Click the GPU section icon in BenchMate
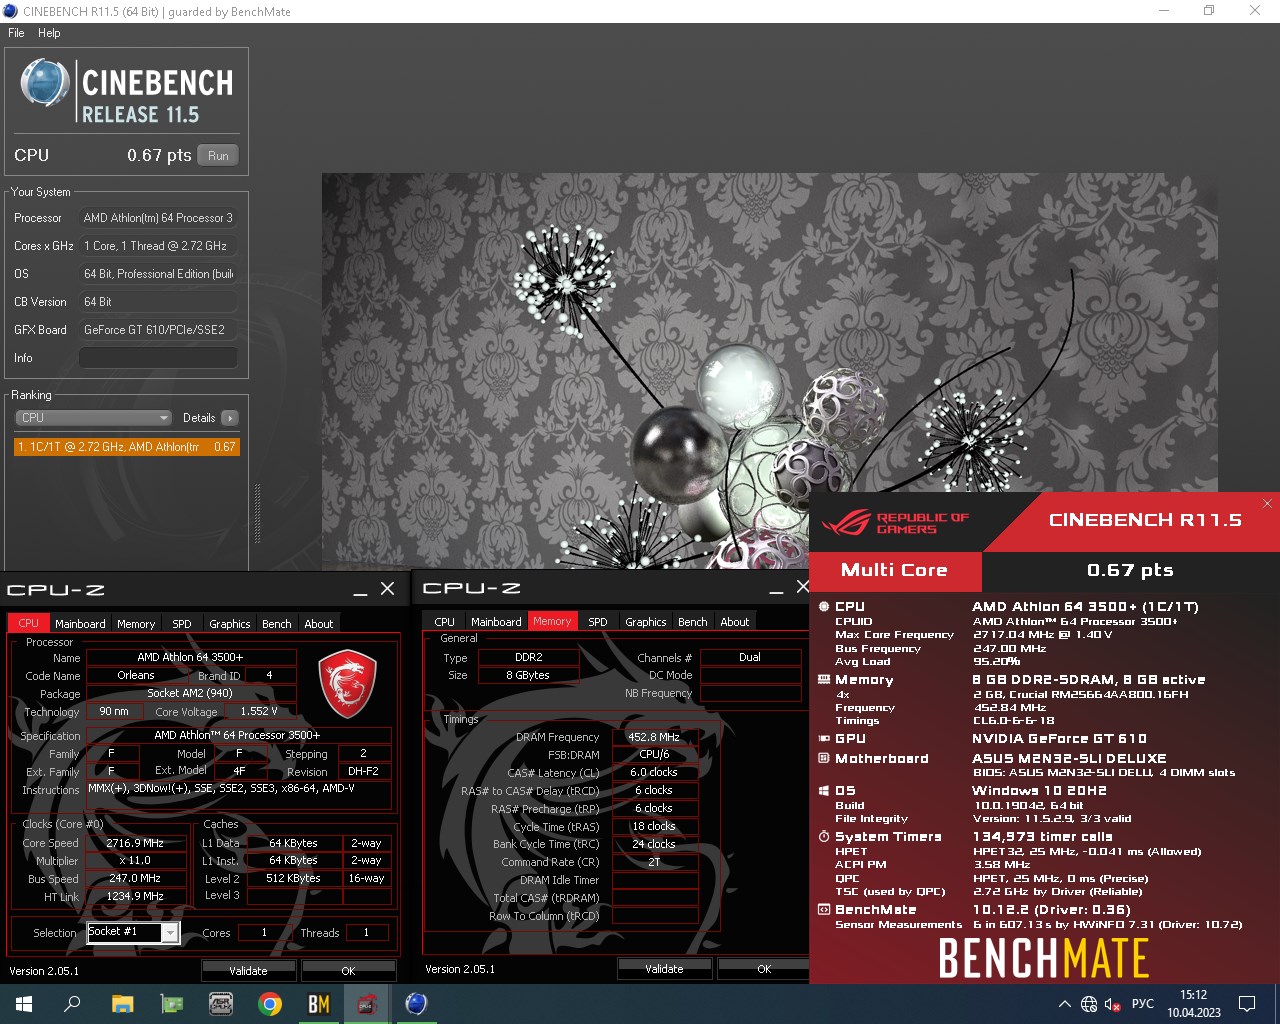 [824, 738]
